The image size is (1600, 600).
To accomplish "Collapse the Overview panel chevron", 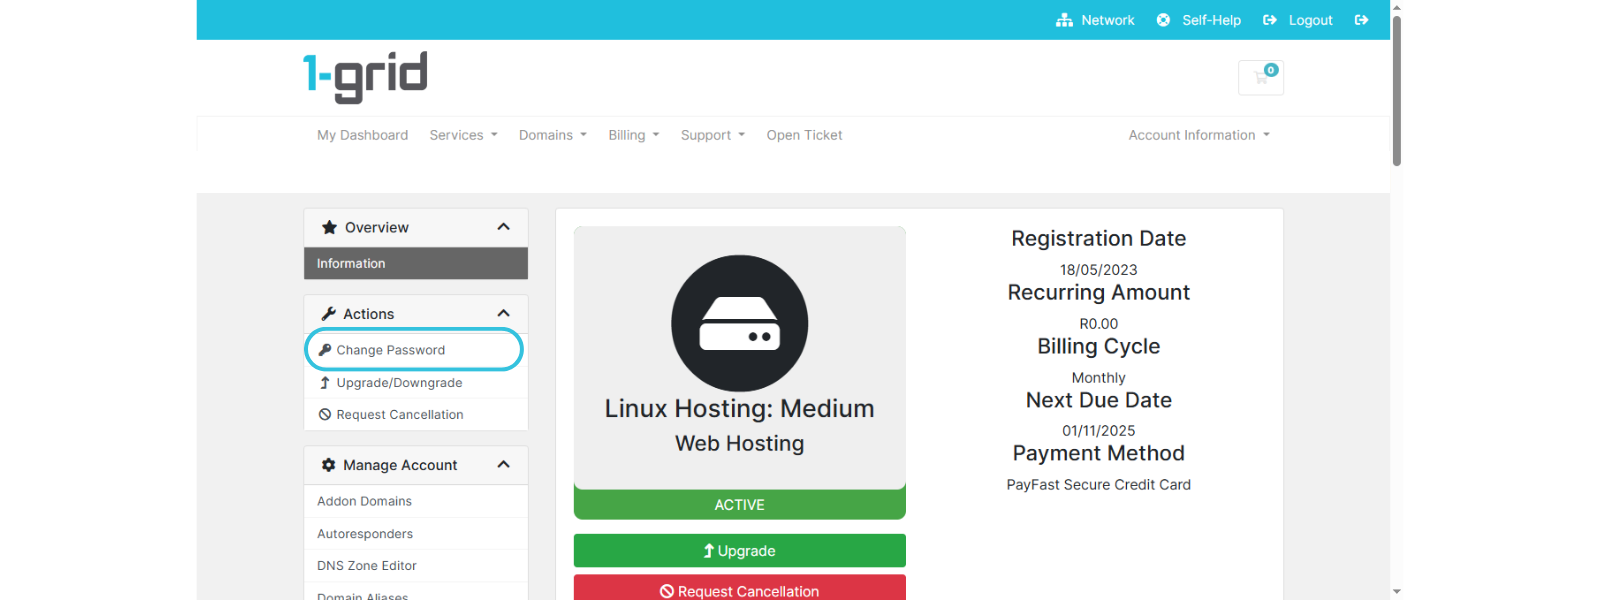I will coord(503,227).
